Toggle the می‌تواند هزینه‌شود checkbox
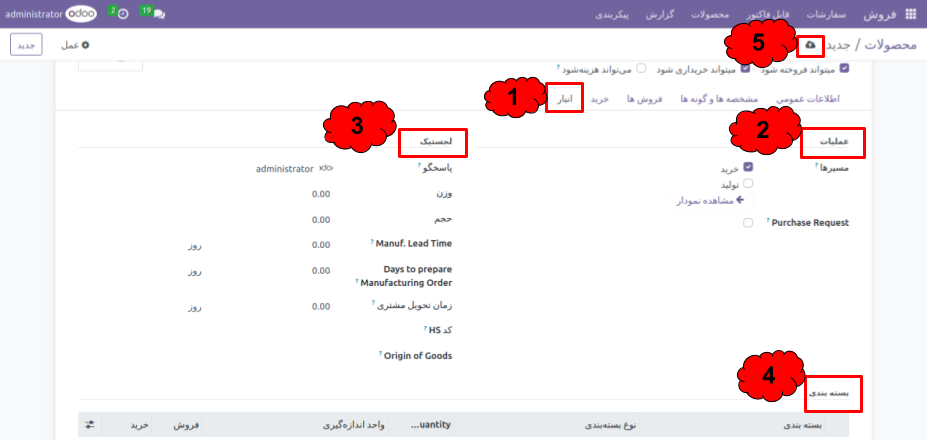Screen dimensions: 928x440 (x=641, y=68)
